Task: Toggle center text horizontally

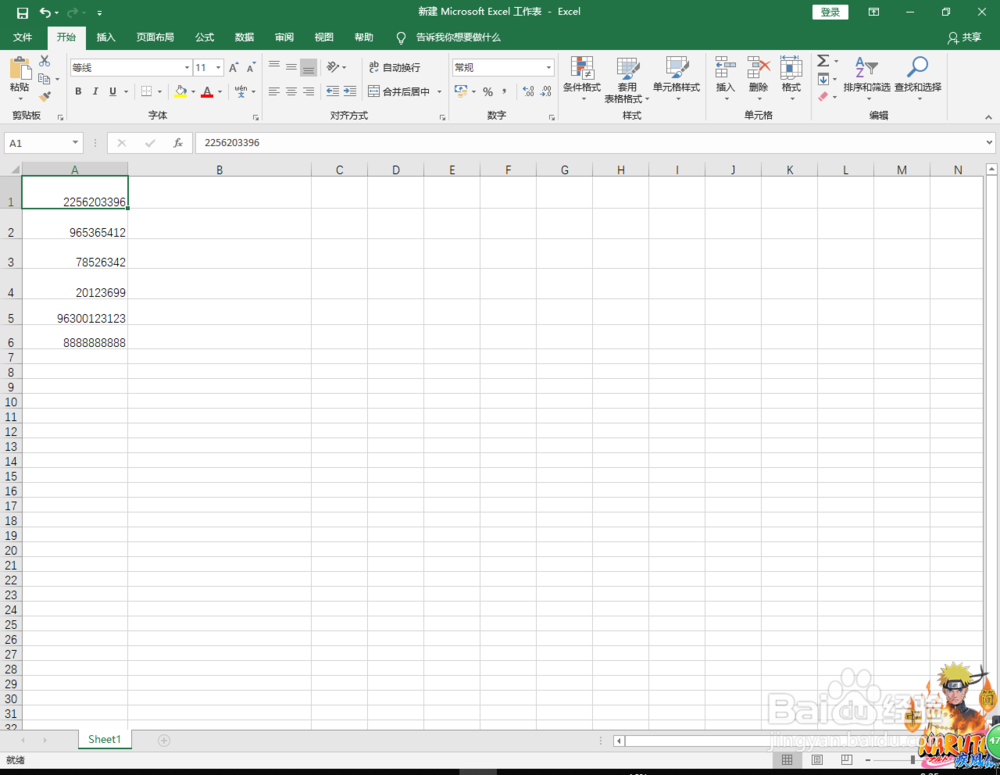Action: (291, 91)
